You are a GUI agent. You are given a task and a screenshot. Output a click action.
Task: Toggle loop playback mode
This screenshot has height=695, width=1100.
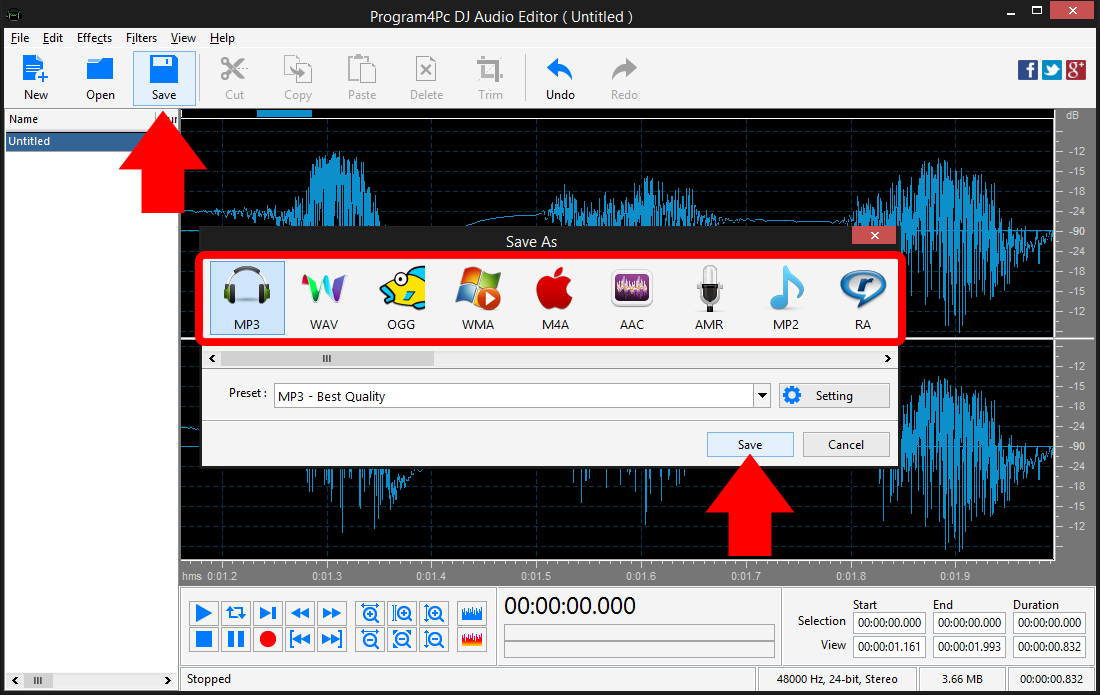(235, 613)
